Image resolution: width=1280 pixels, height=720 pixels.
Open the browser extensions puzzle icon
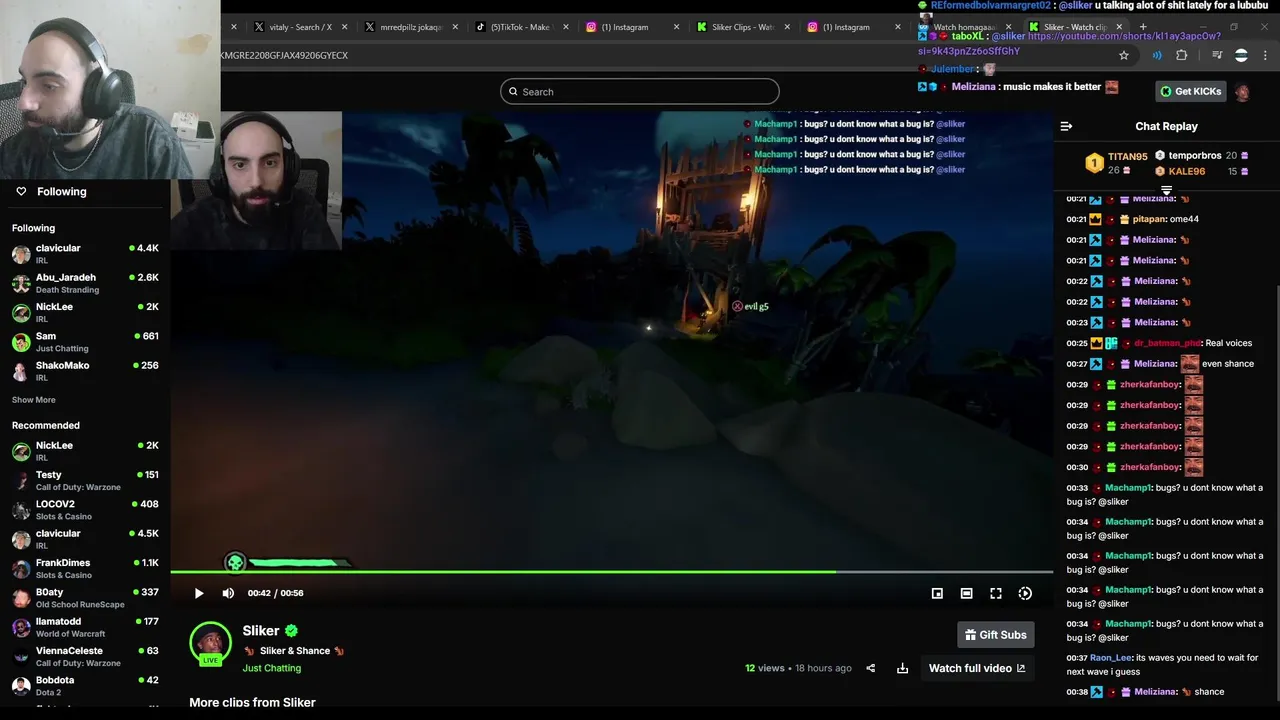pos(1182,56)
